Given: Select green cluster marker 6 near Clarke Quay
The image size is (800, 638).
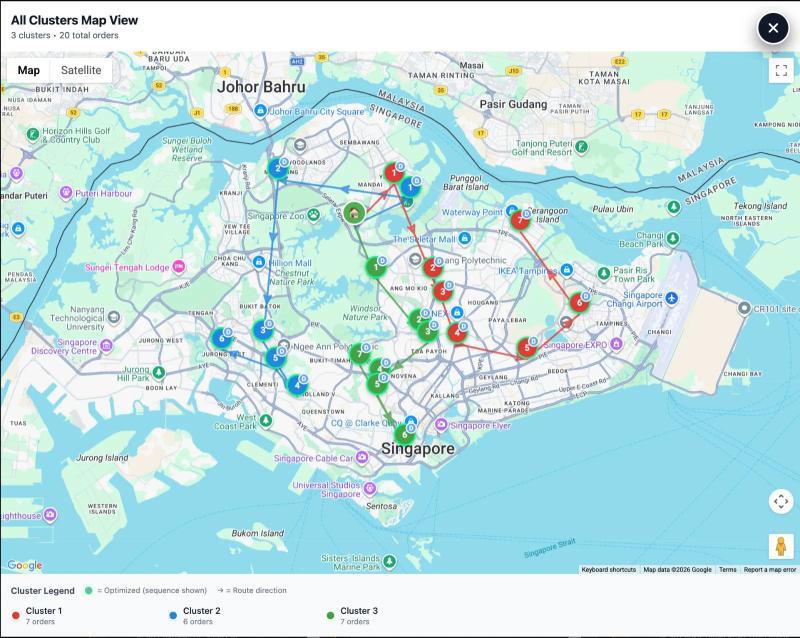Looking at the screenshot, I should pyautogui.click(x=405, y=435).
